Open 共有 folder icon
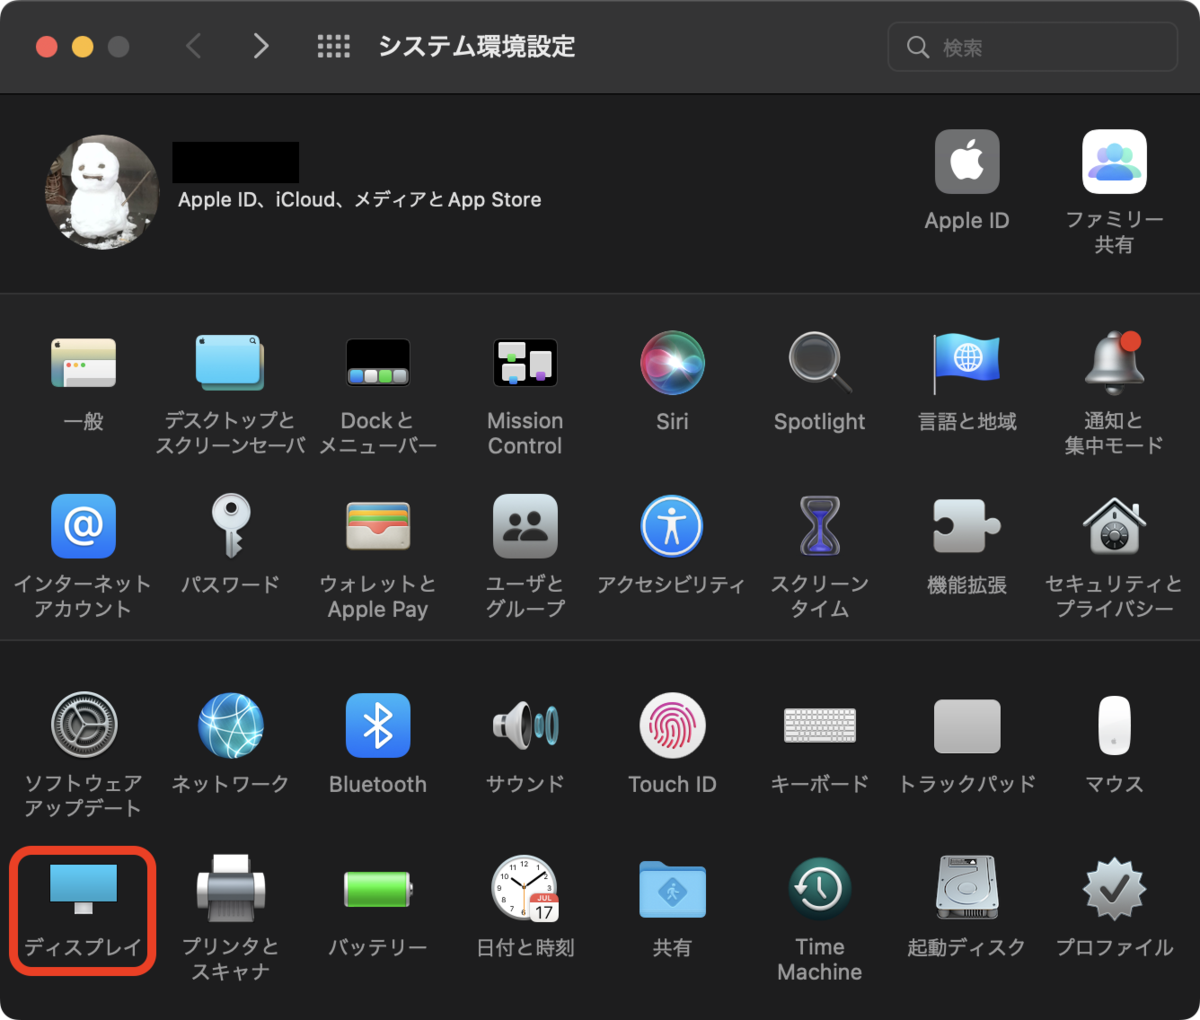 tap(672, 889)
